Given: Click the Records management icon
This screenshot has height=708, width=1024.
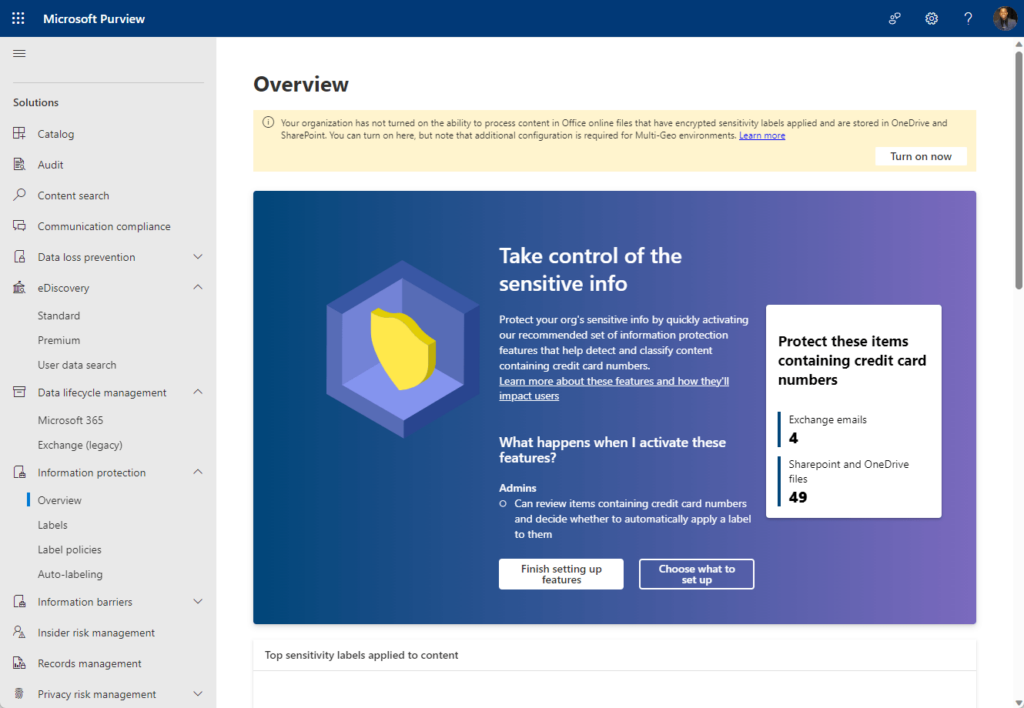Looking at the screenshot, I should [x=20, y=663].
